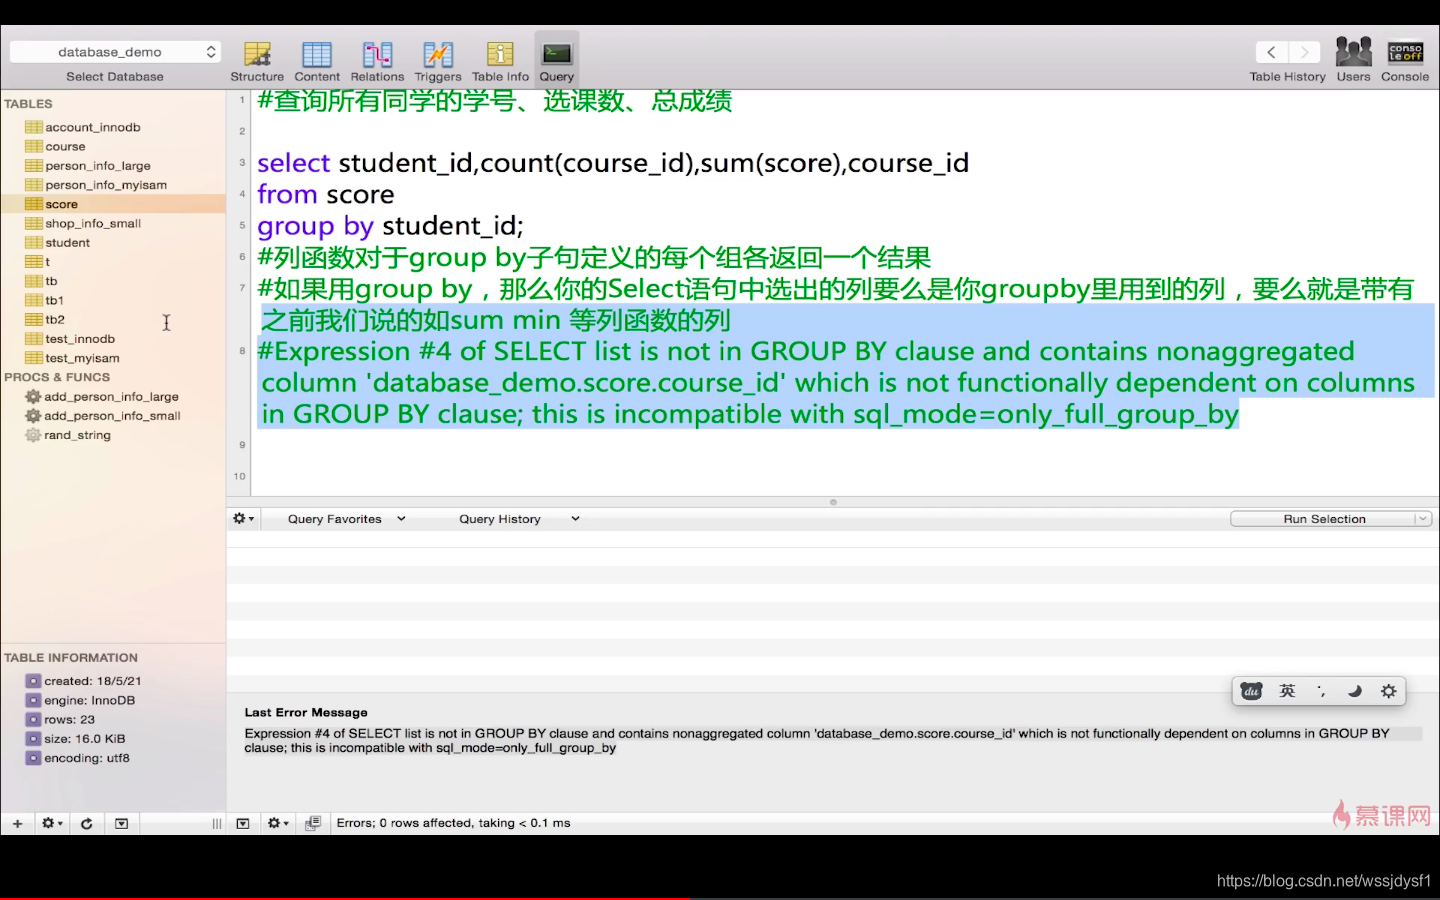This screenshot has height=900, width=1440.
Task: Open input method settings gear
Action: tap(1389, 691)
